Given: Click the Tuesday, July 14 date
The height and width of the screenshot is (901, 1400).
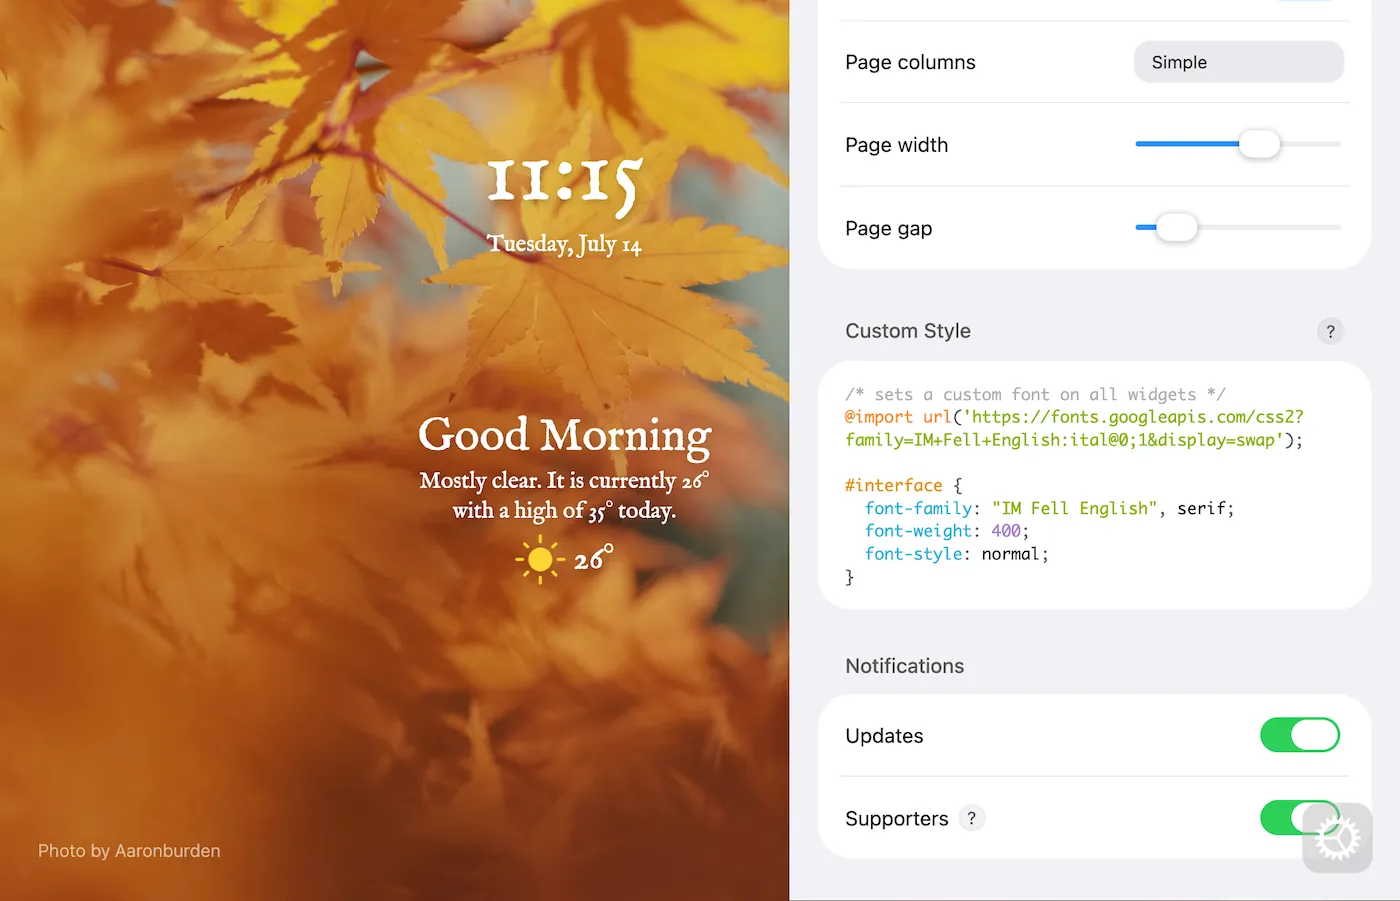Looking at the screenshot, I should pyautogui.click(x=564, y=244).
